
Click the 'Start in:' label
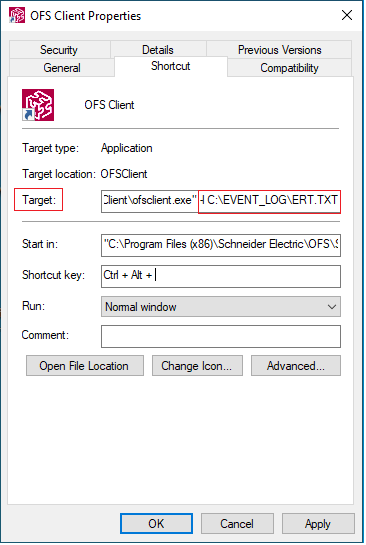point(40,244)
